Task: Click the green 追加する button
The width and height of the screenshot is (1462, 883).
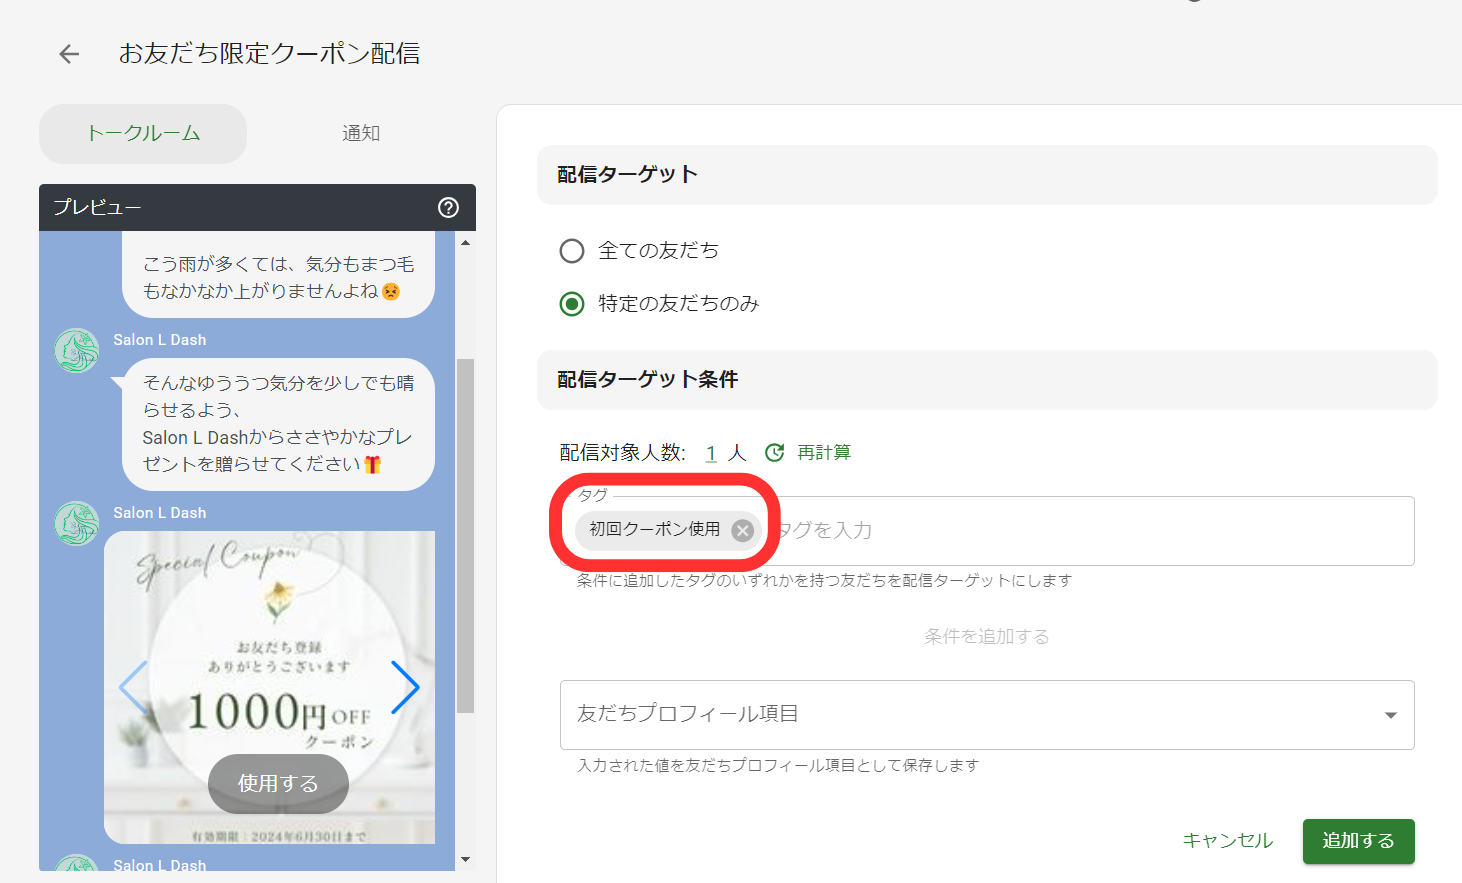Action: pyautogui.click(x=1358, y=841)
